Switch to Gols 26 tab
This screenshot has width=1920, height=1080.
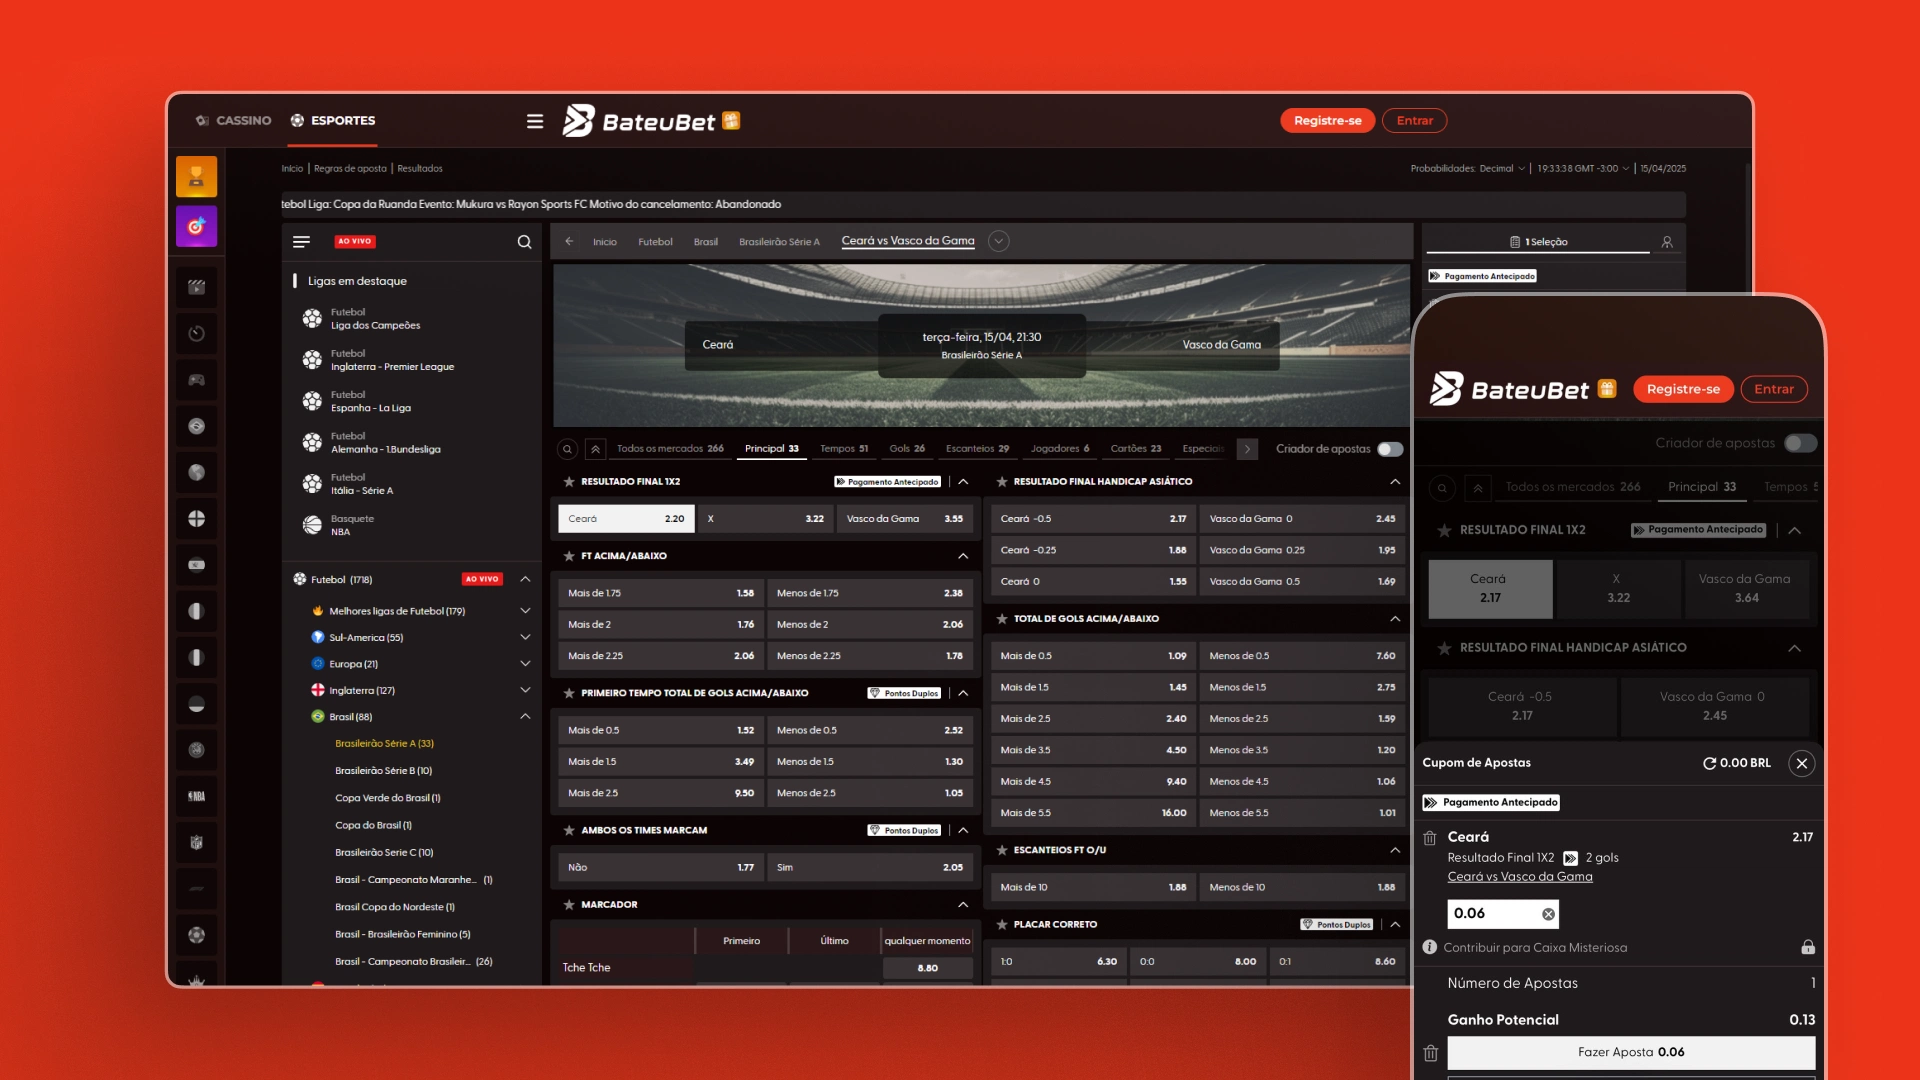tap(907, 449)
